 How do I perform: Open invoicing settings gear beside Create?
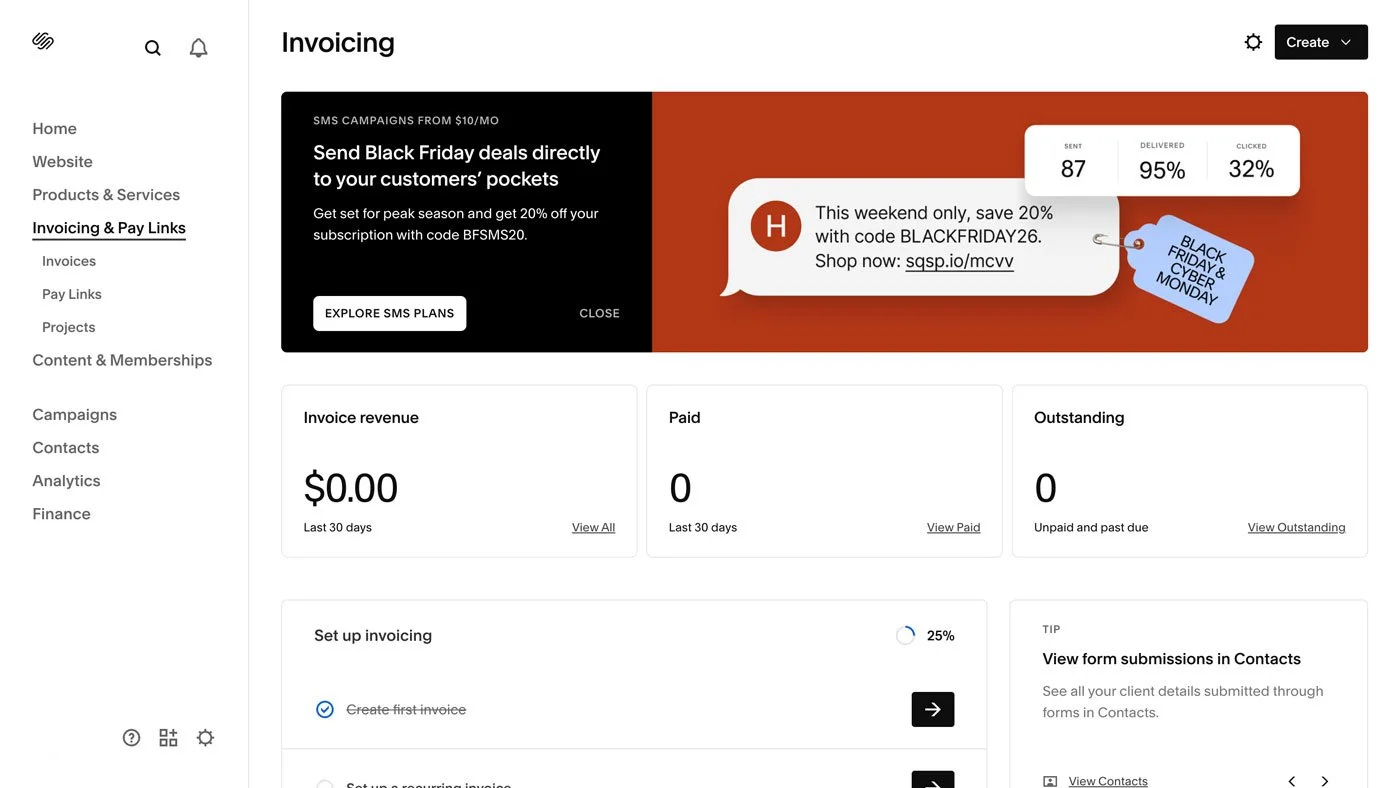coord(1253,42)
